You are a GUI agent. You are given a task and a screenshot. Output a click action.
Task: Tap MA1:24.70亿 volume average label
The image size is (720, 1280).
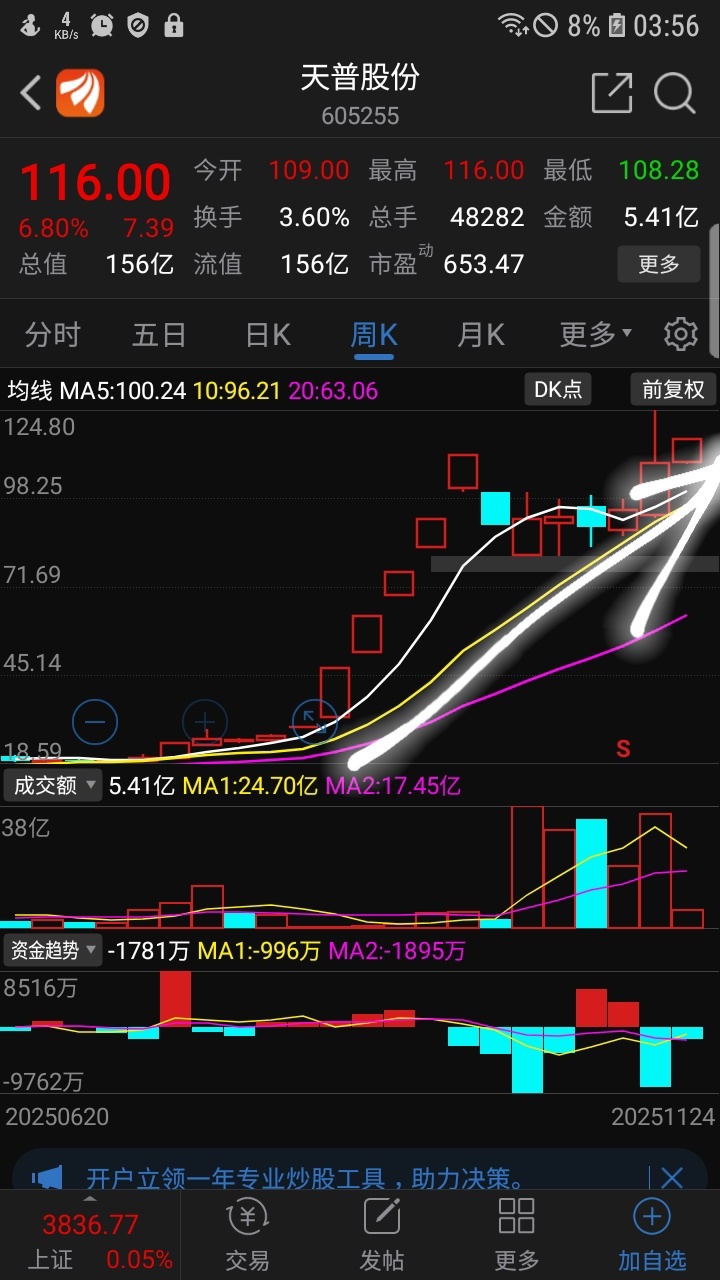click(x=250, y=786)
